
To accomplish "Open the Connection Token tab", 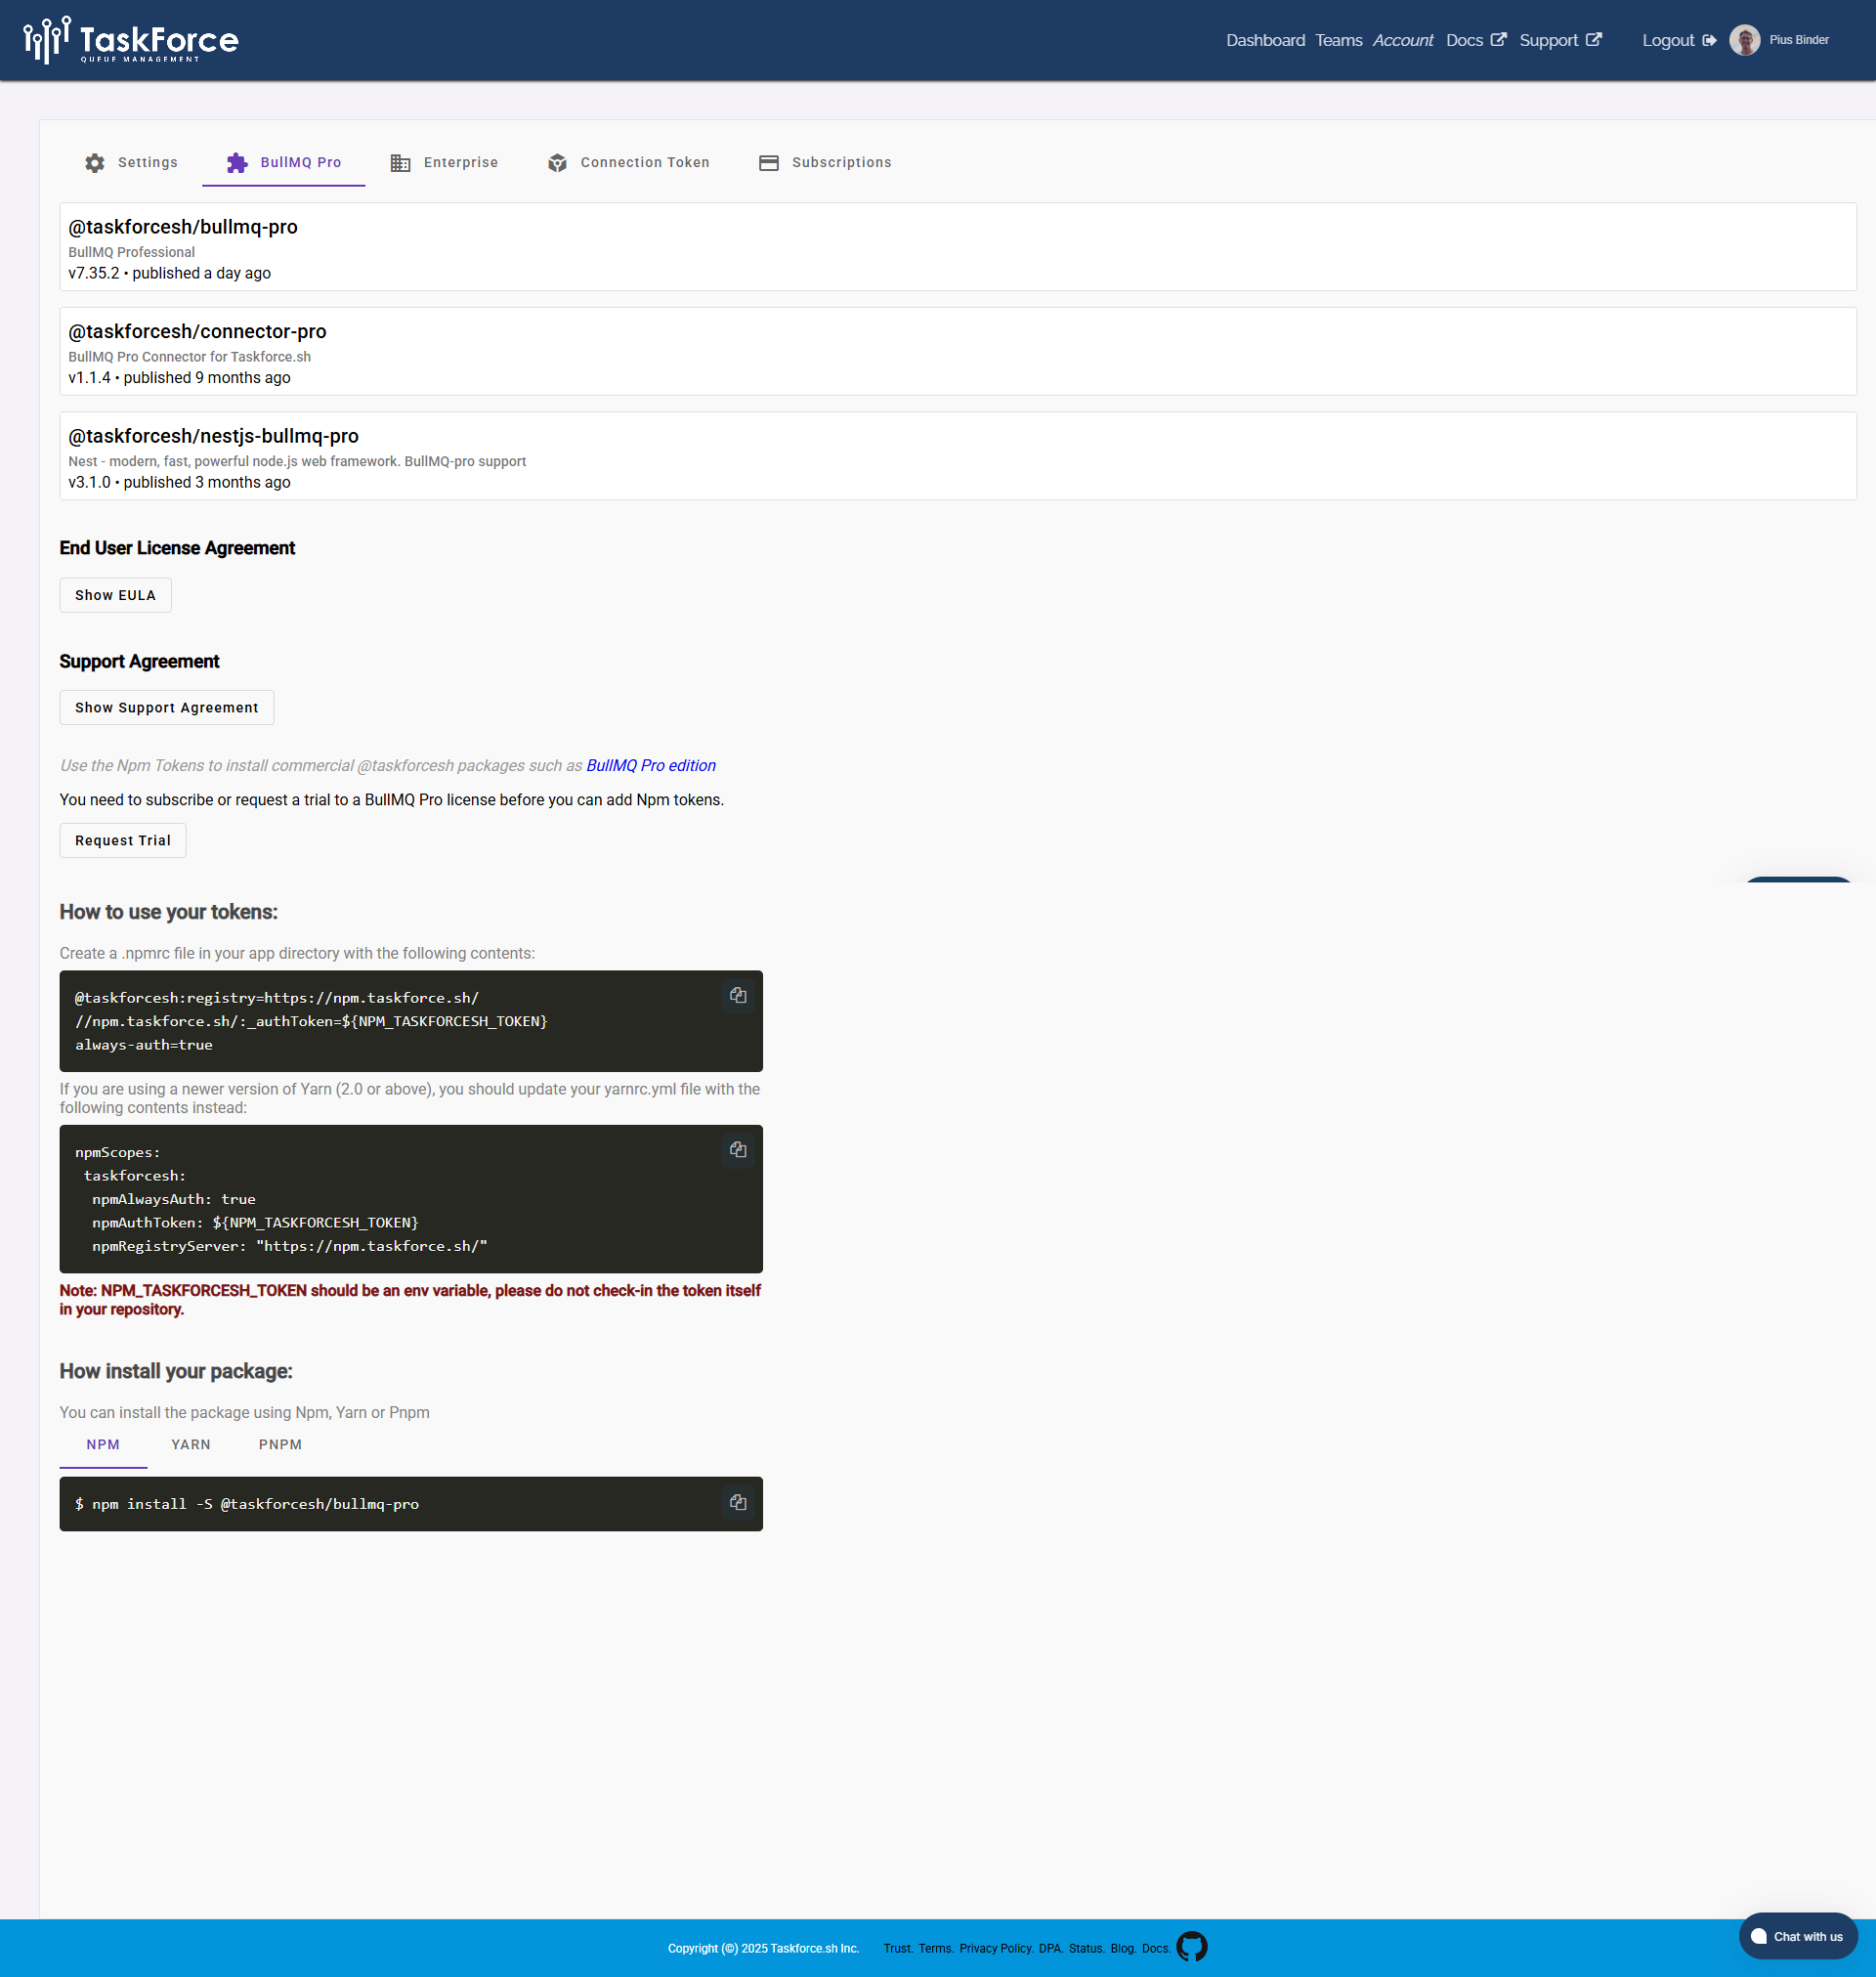I will [x=628, y=163].
